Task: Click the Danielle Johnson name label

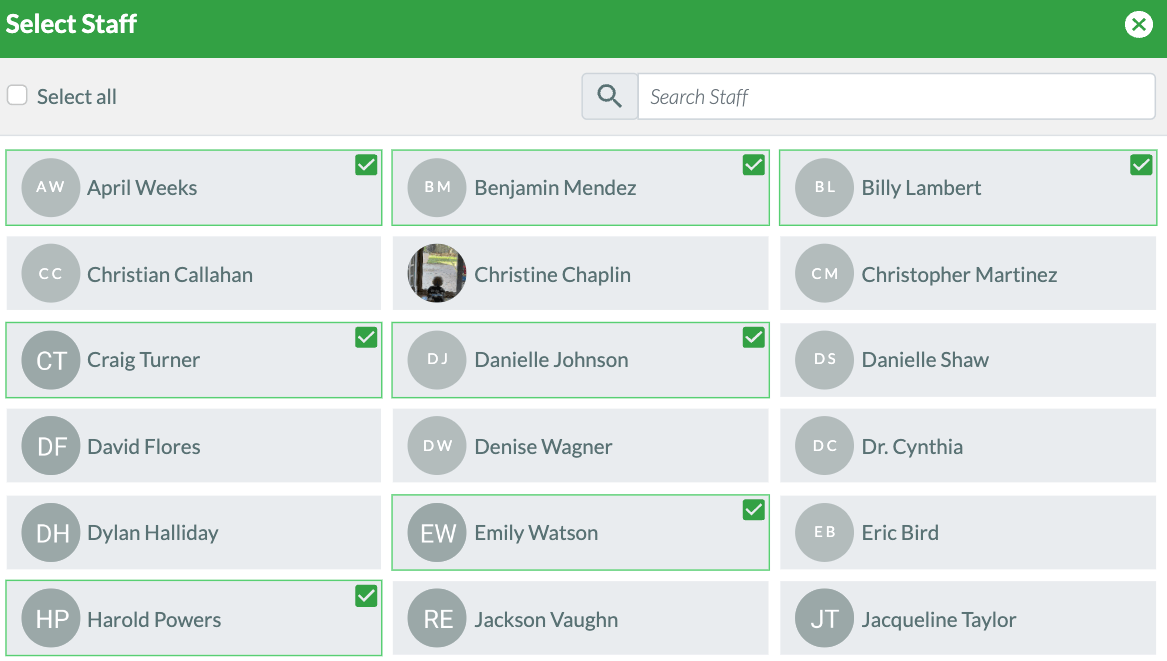Action: click(551, 360)
